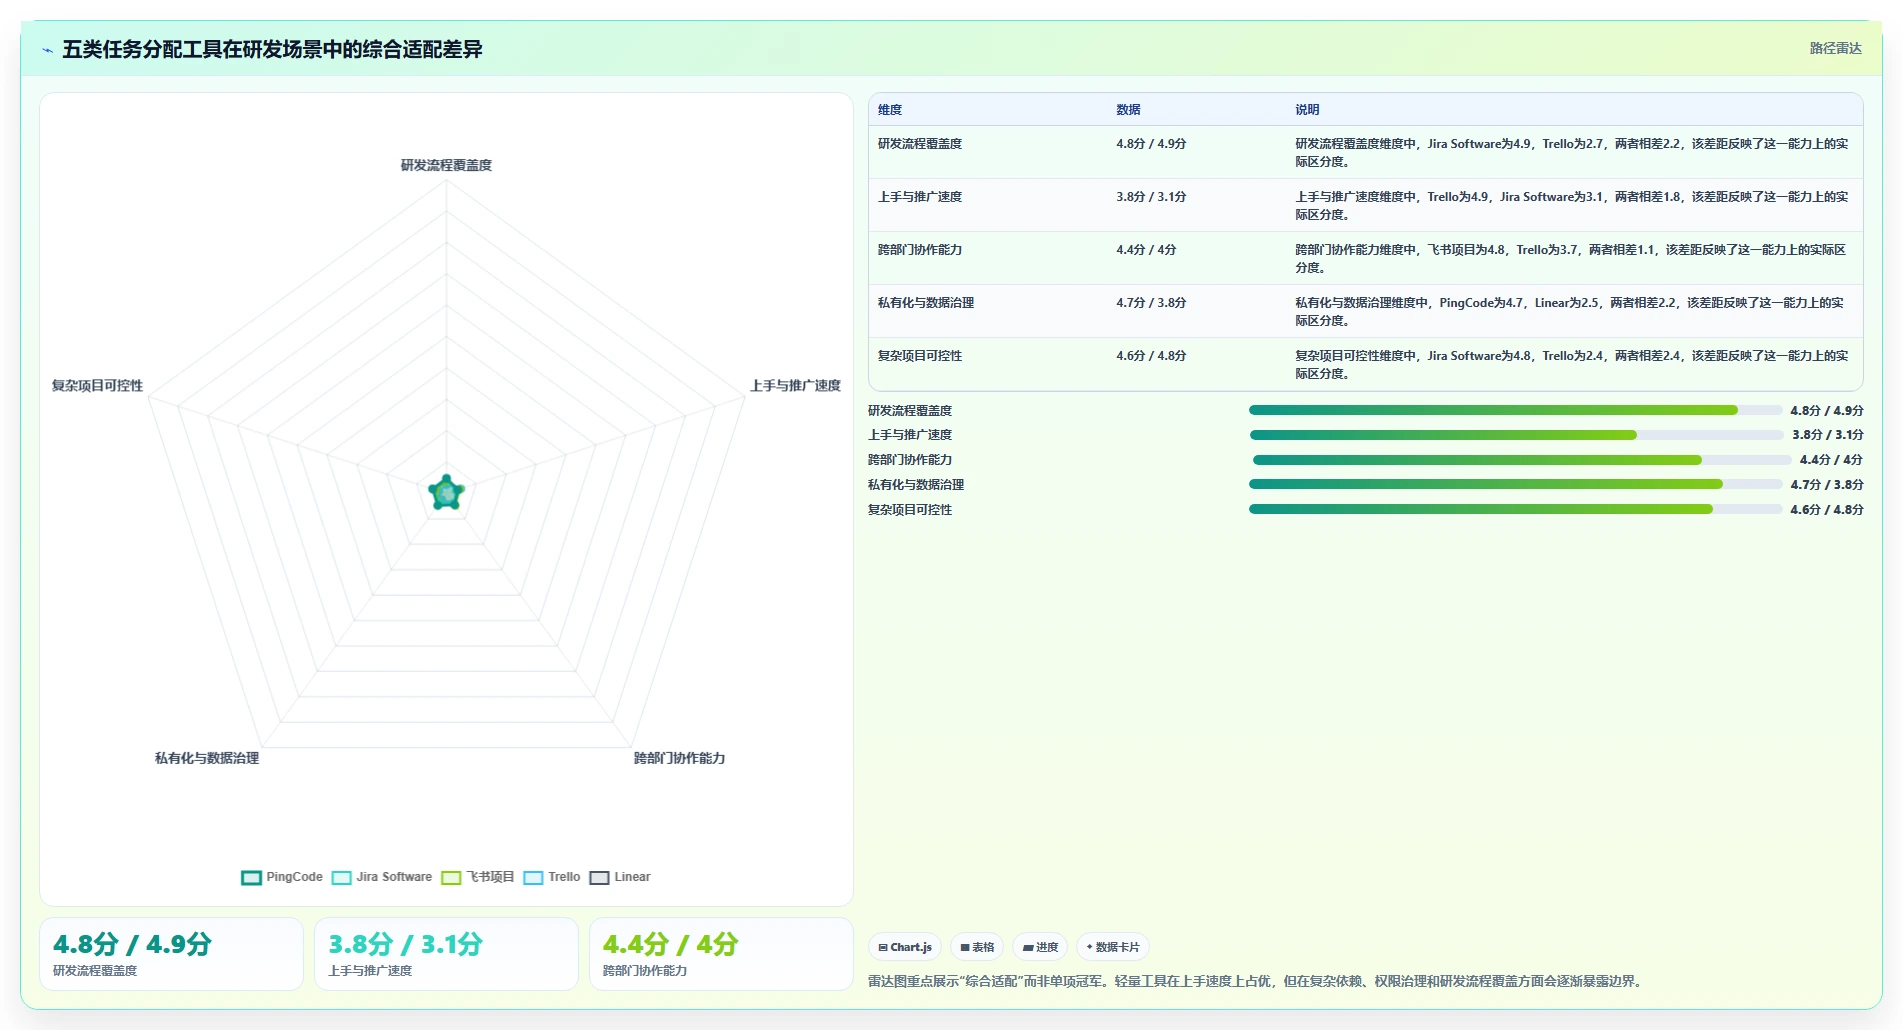Viewport: 1903px width, 1030px height.
Task: Click the 上手与推广速度 radar axis label
Action: (x=795, y=385)
